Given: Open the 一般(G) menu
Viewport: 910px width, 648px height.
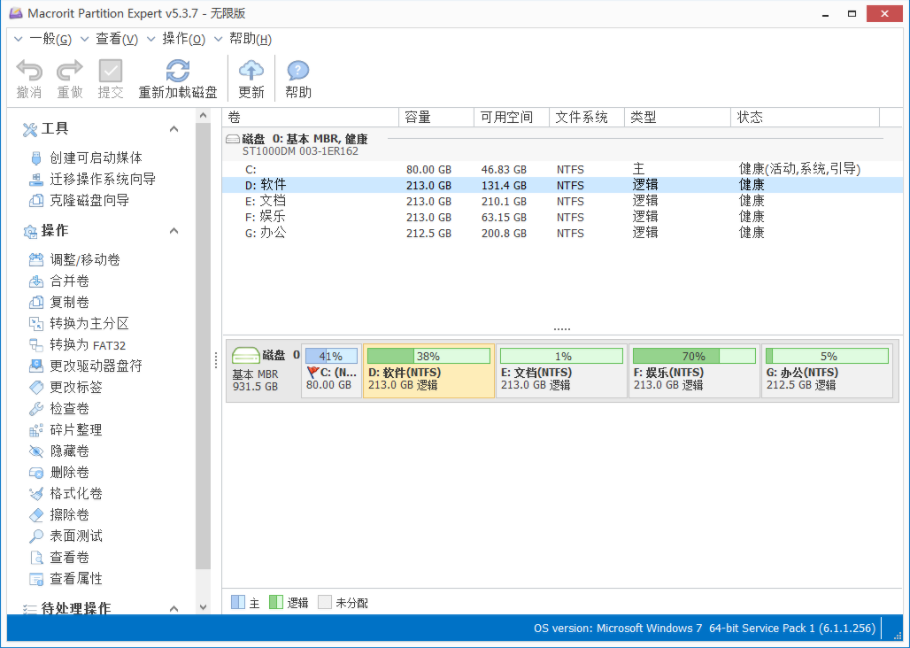Looking at the screenshot, I should [x=50, y=39].
